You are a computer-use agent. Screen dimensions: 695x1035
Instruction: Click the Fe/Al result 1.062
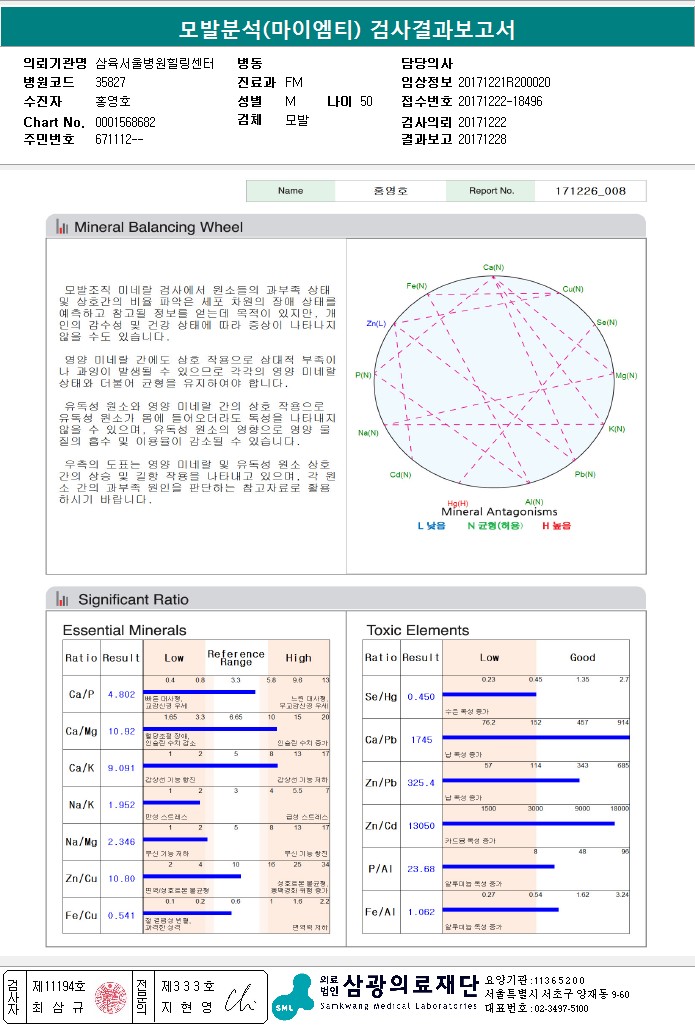coord(421,912)
